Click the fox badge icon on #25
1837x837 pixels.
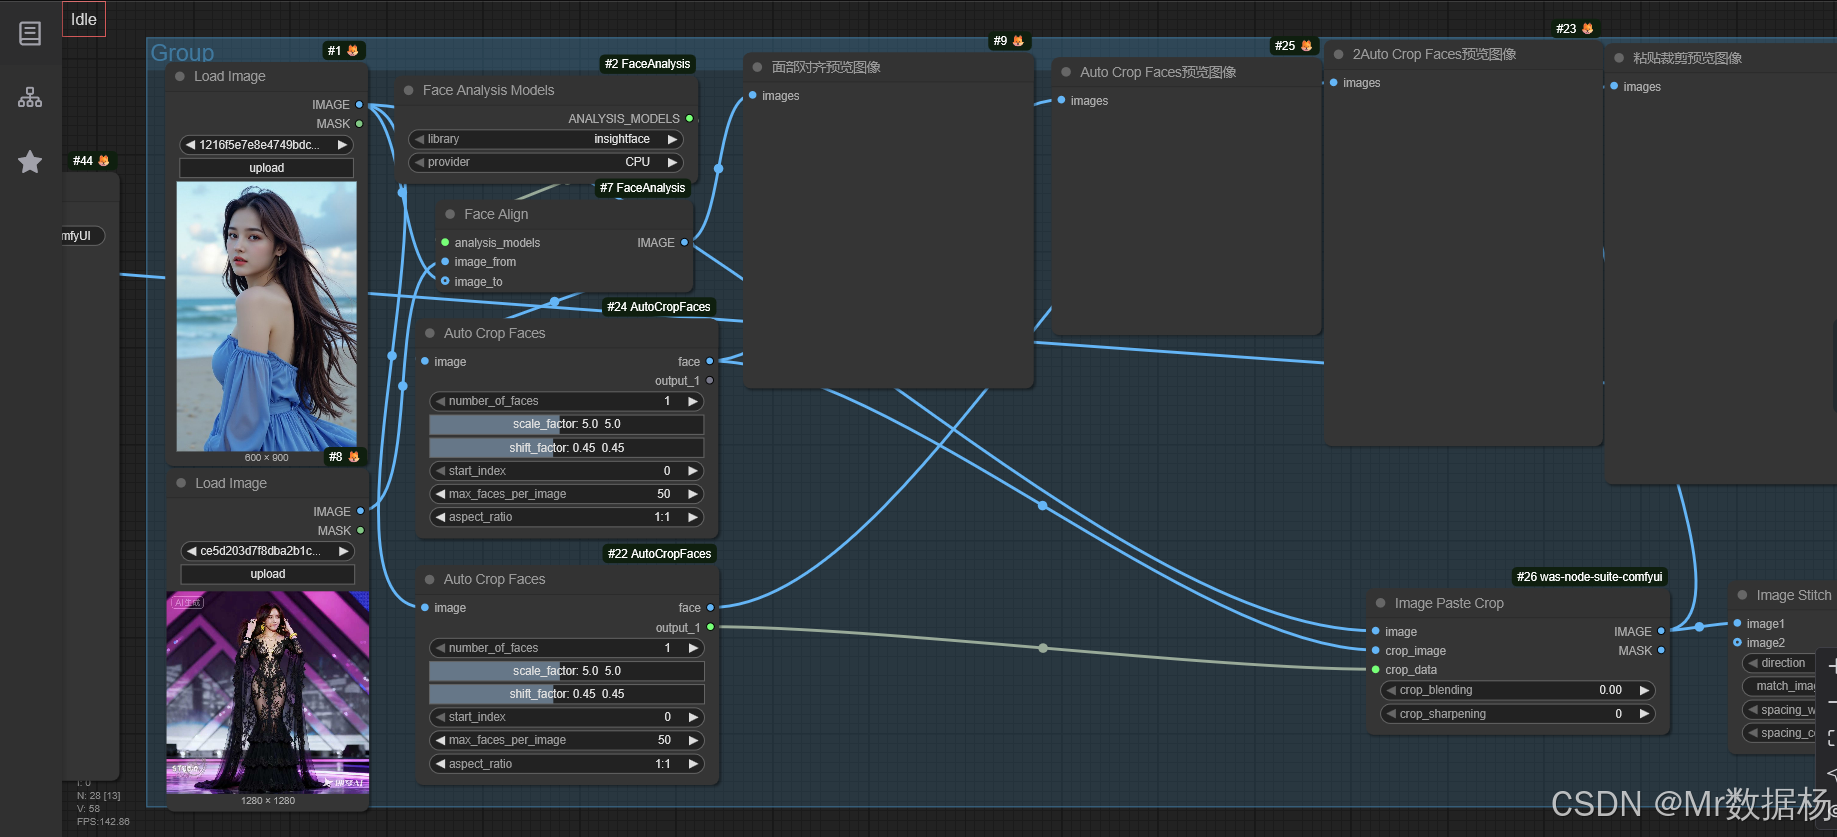(x=1306, y=45)
